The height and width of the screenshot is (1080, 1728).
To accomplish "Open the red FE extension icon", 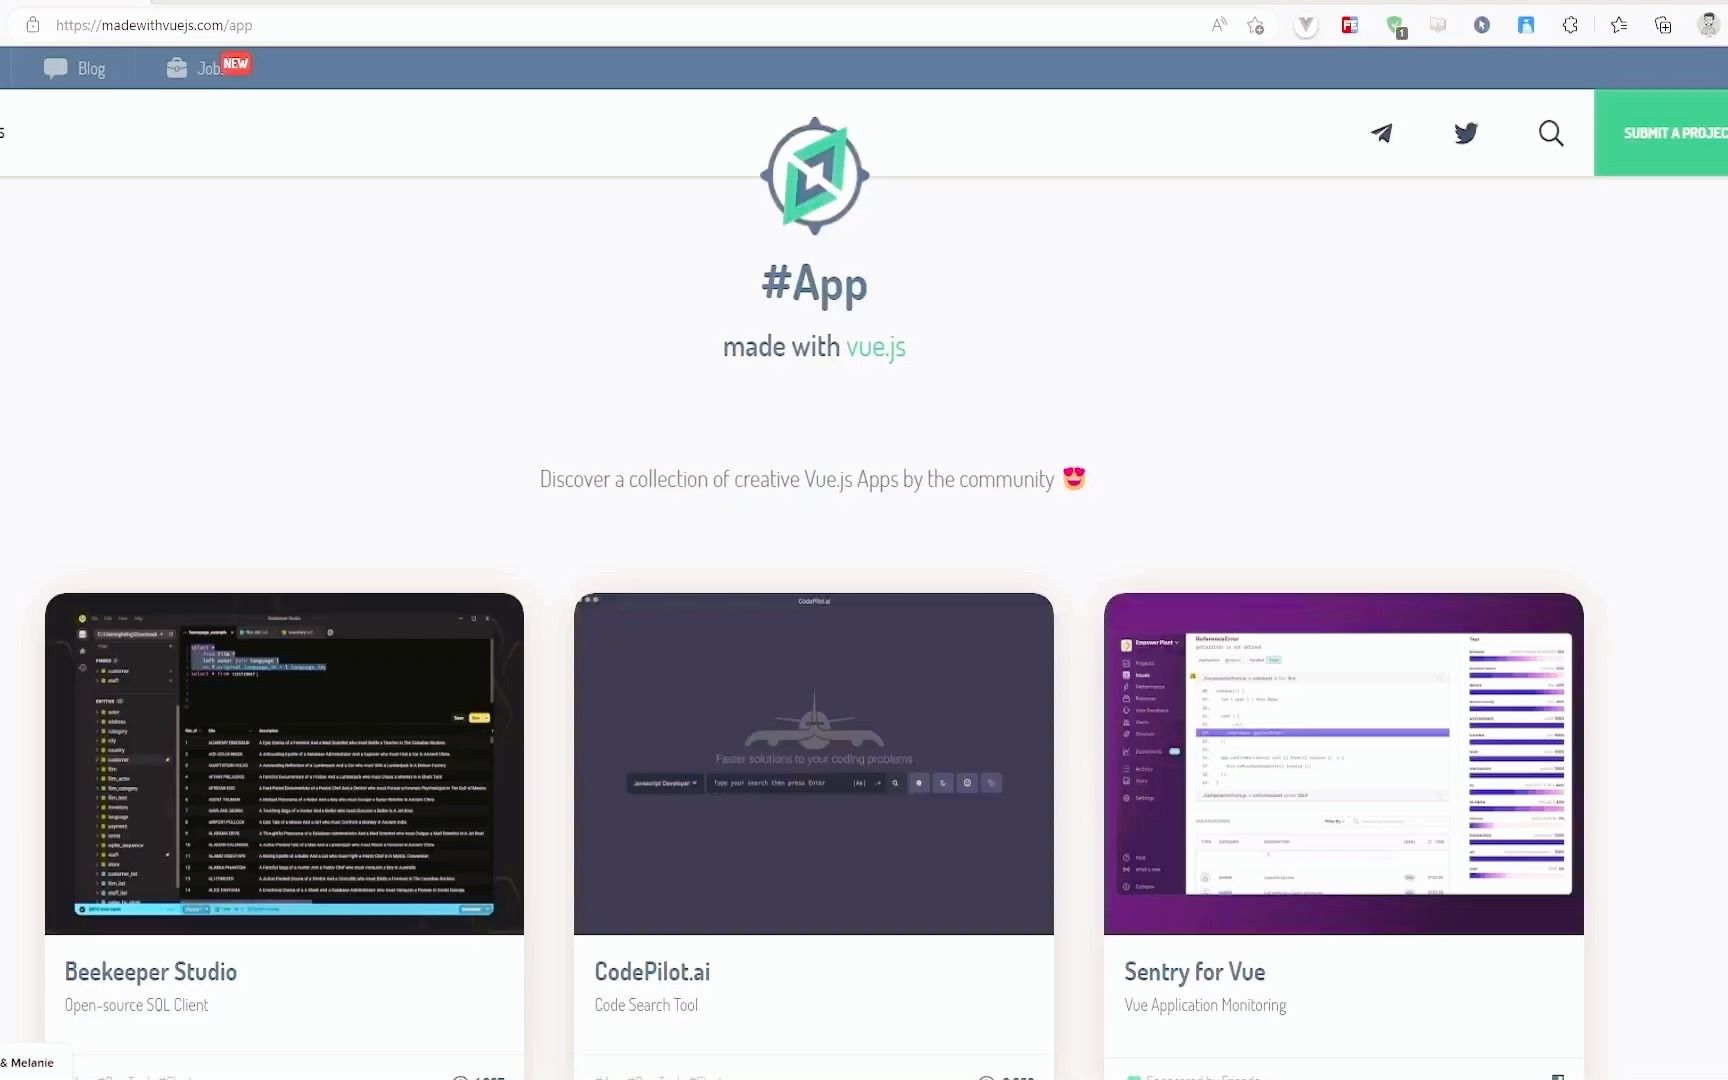I will click(1350, 25).
